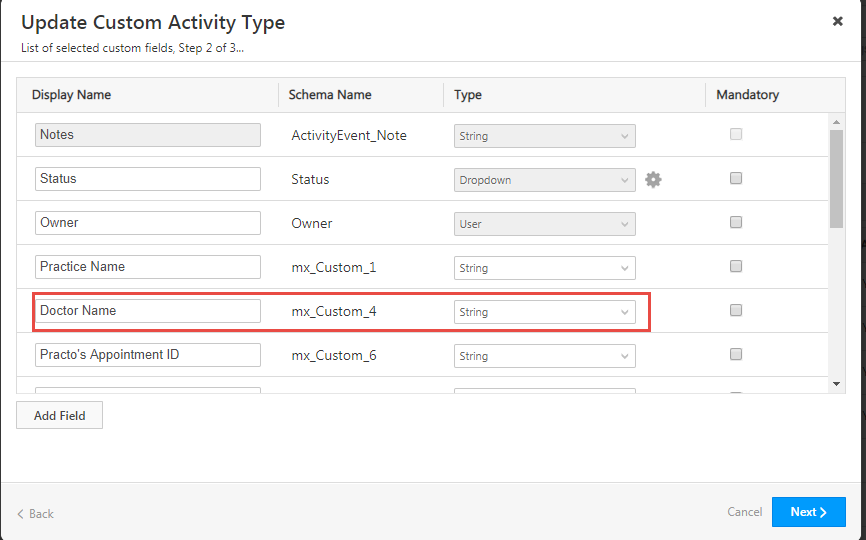866x540 pixels.
Task: Focus the Doctor Name display name field
Action: [147, 311]
